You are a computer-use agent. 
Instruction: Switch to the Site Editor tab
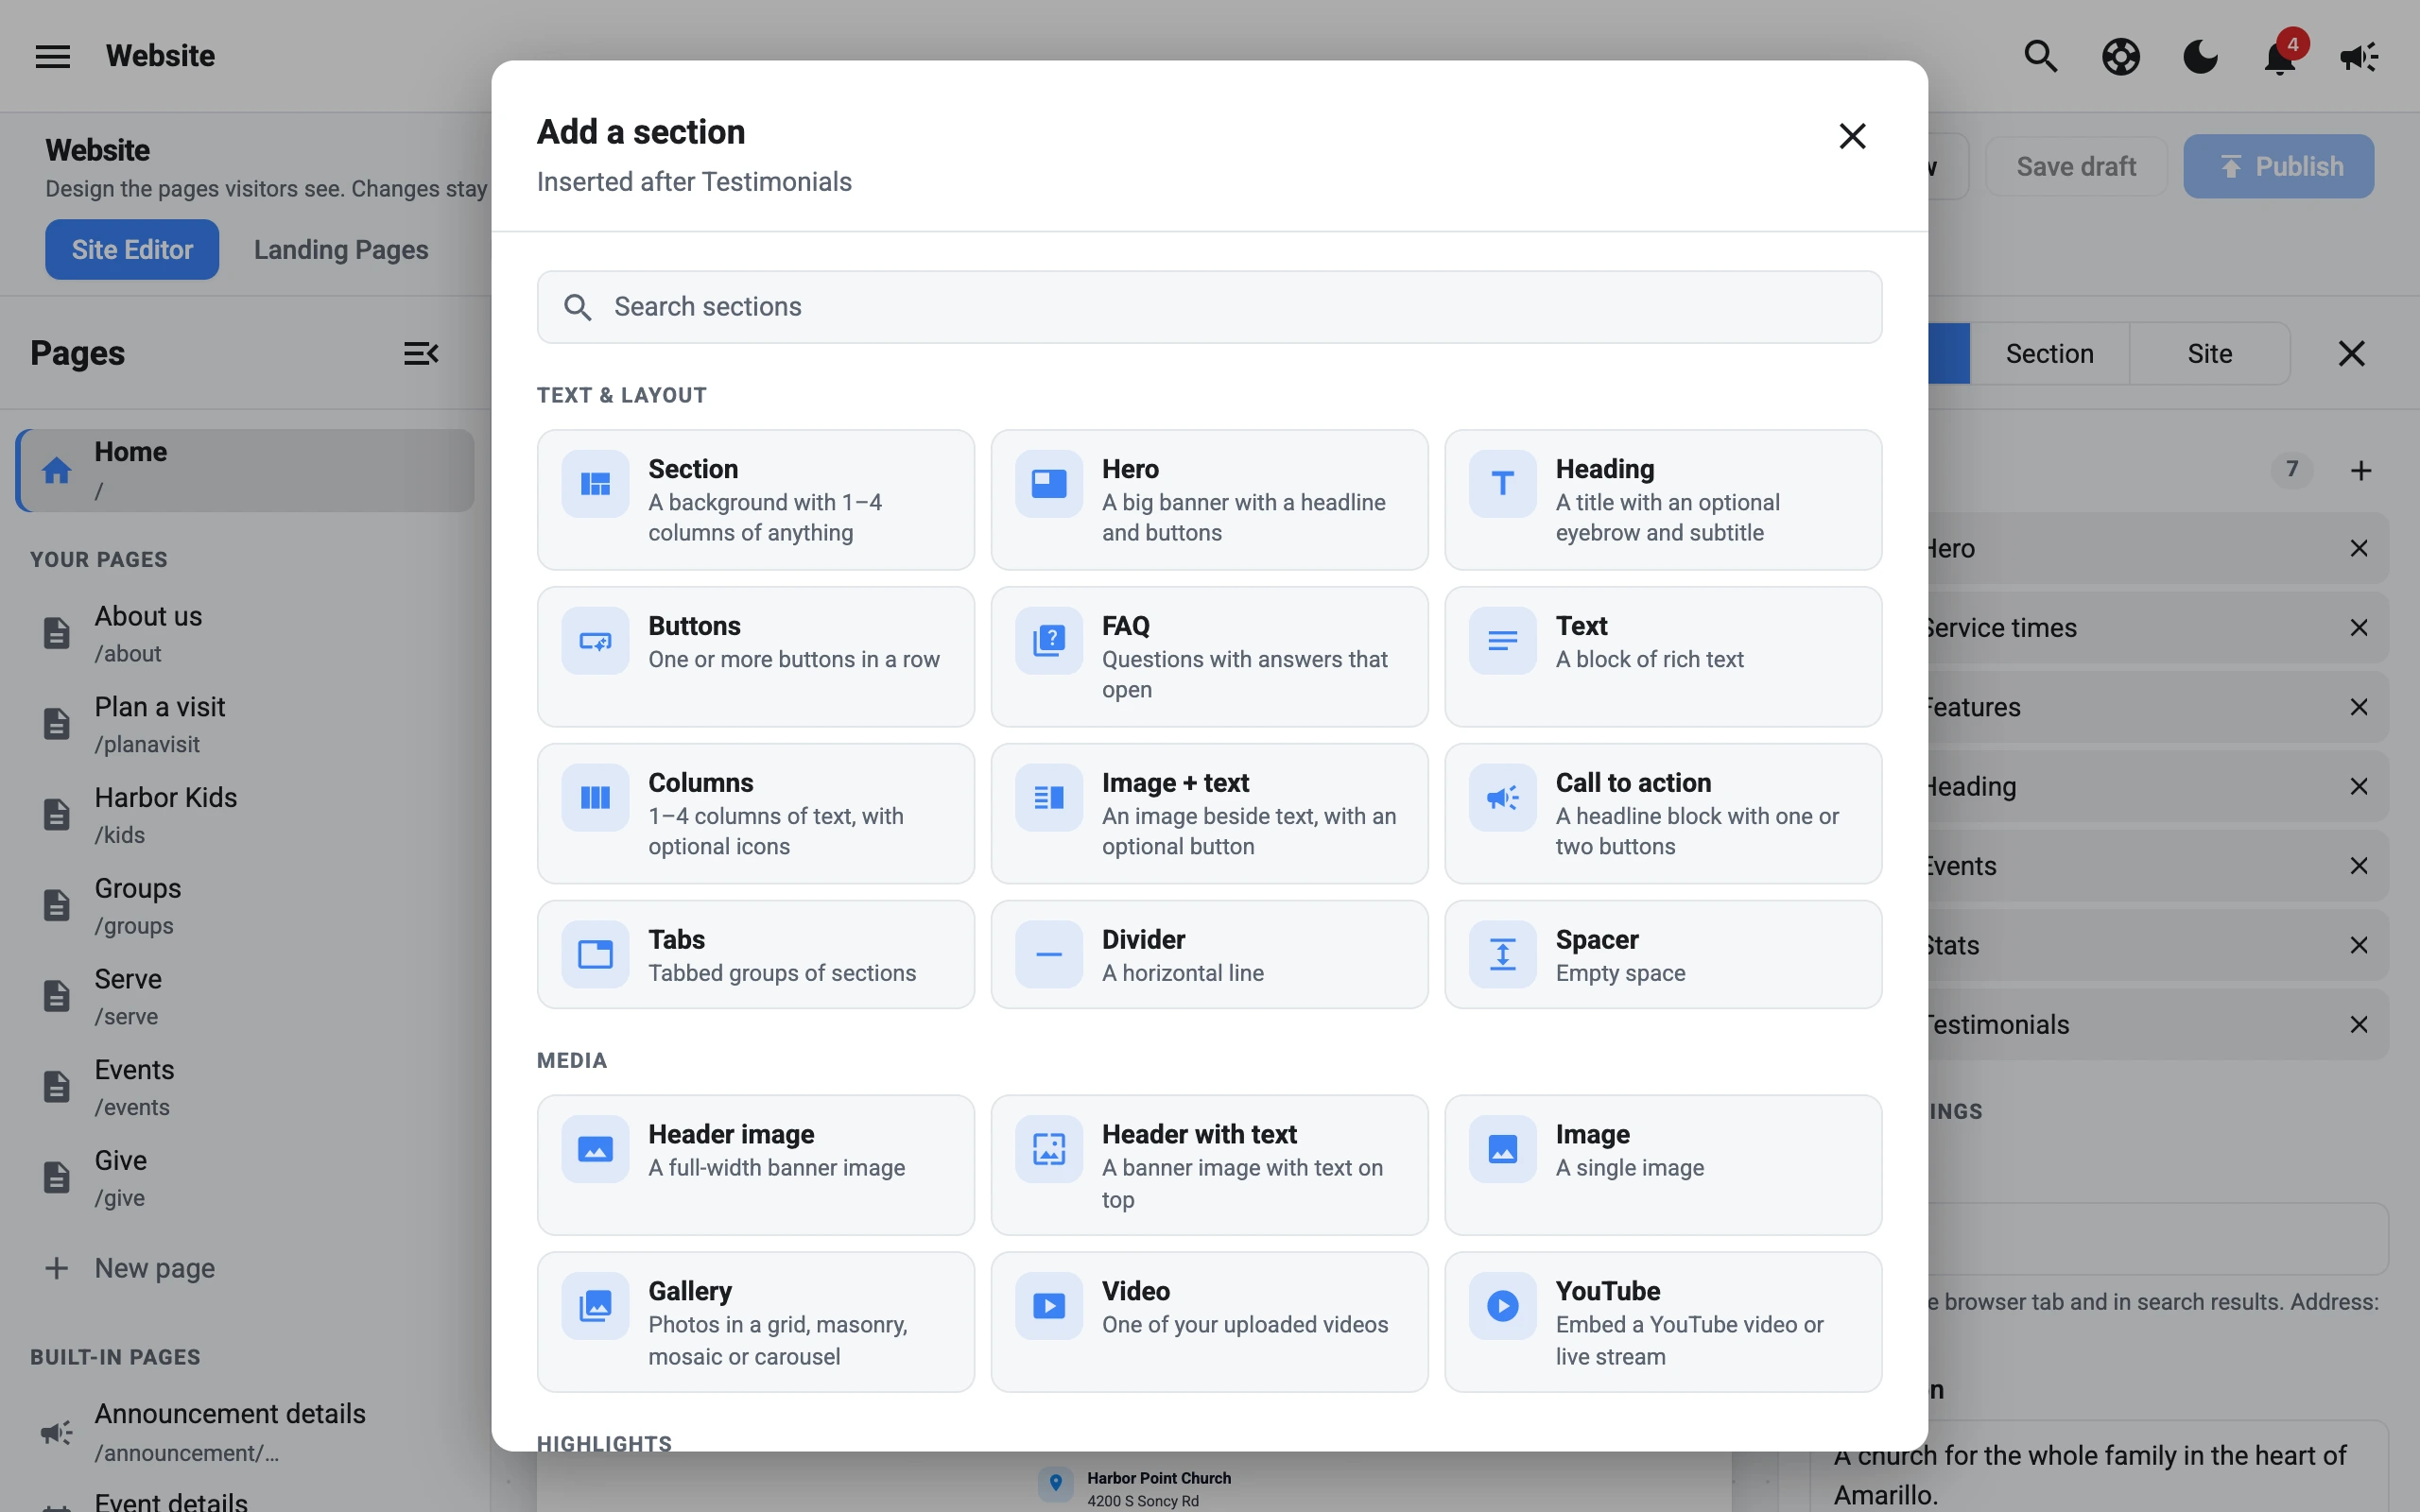pos(132,249)
